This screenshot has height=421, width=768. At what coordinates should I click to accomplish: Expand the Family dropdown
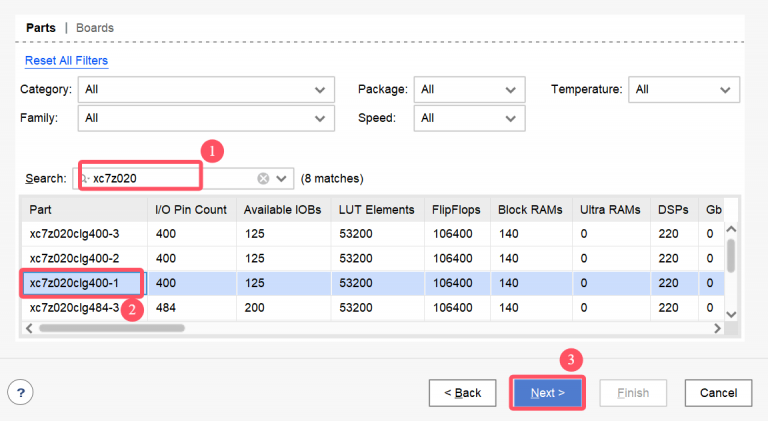(x=206, y=118)
